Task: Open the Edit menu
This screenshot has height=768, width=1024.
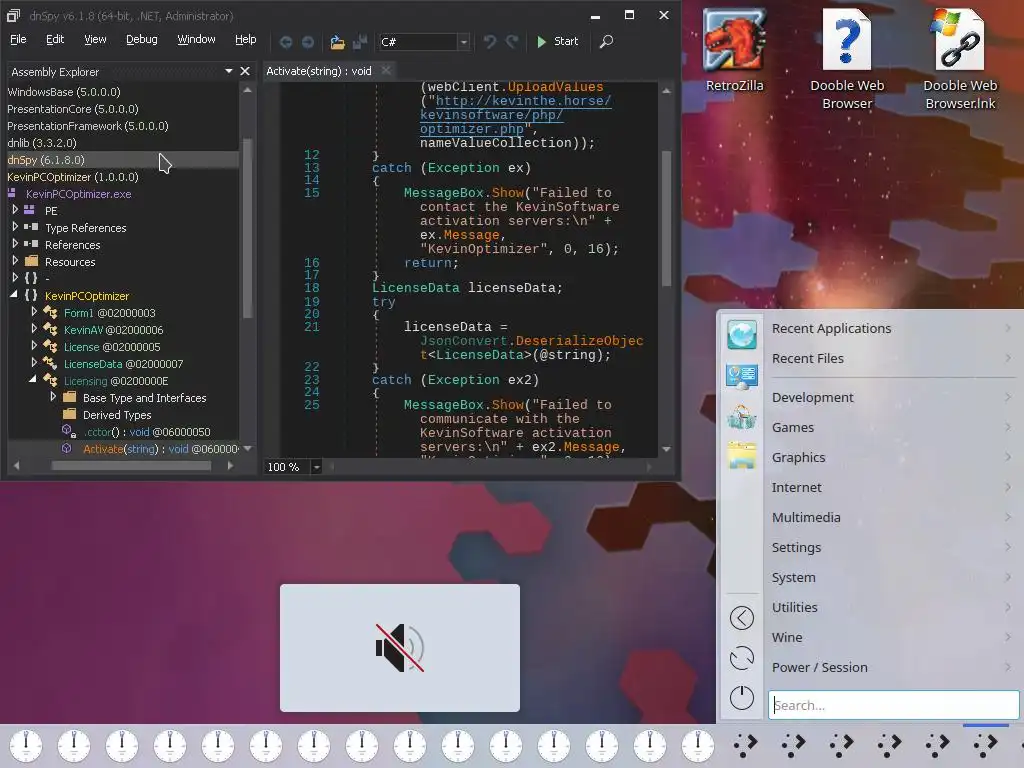Action: pos(55,39)
